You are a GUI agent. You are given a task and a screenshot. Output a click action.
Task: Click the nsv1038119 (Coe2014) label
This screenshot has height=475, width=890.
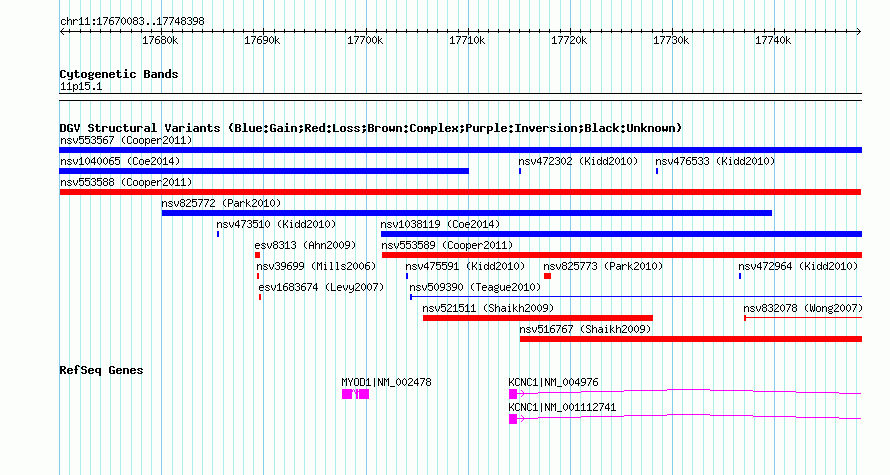point(440,224)
